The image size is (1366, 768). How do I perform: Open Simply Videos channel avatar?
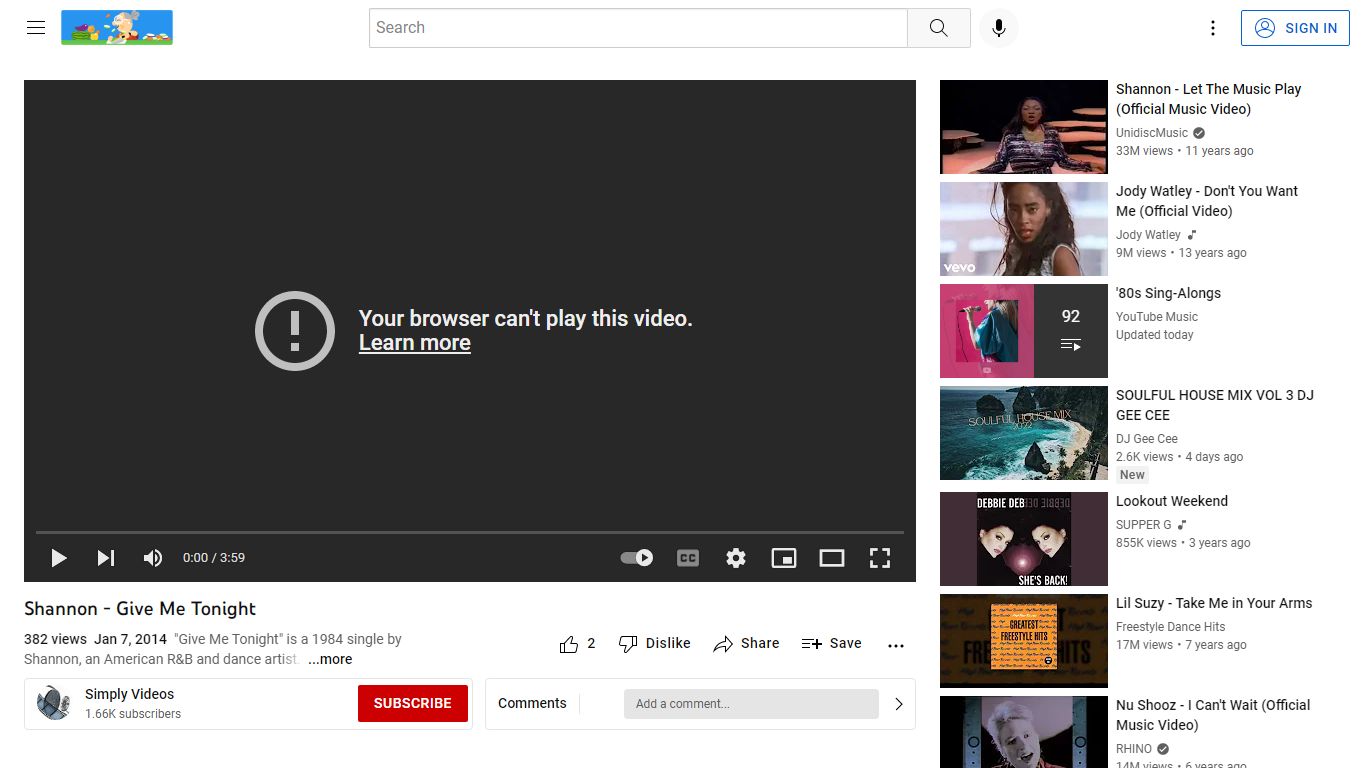coord(54,703)
